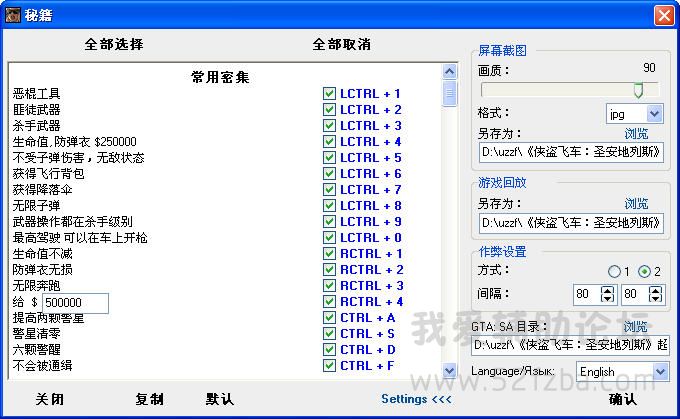Click the 匪徒武器 cheat row
This screenshot has height=419, width=680.
(36, 110)
